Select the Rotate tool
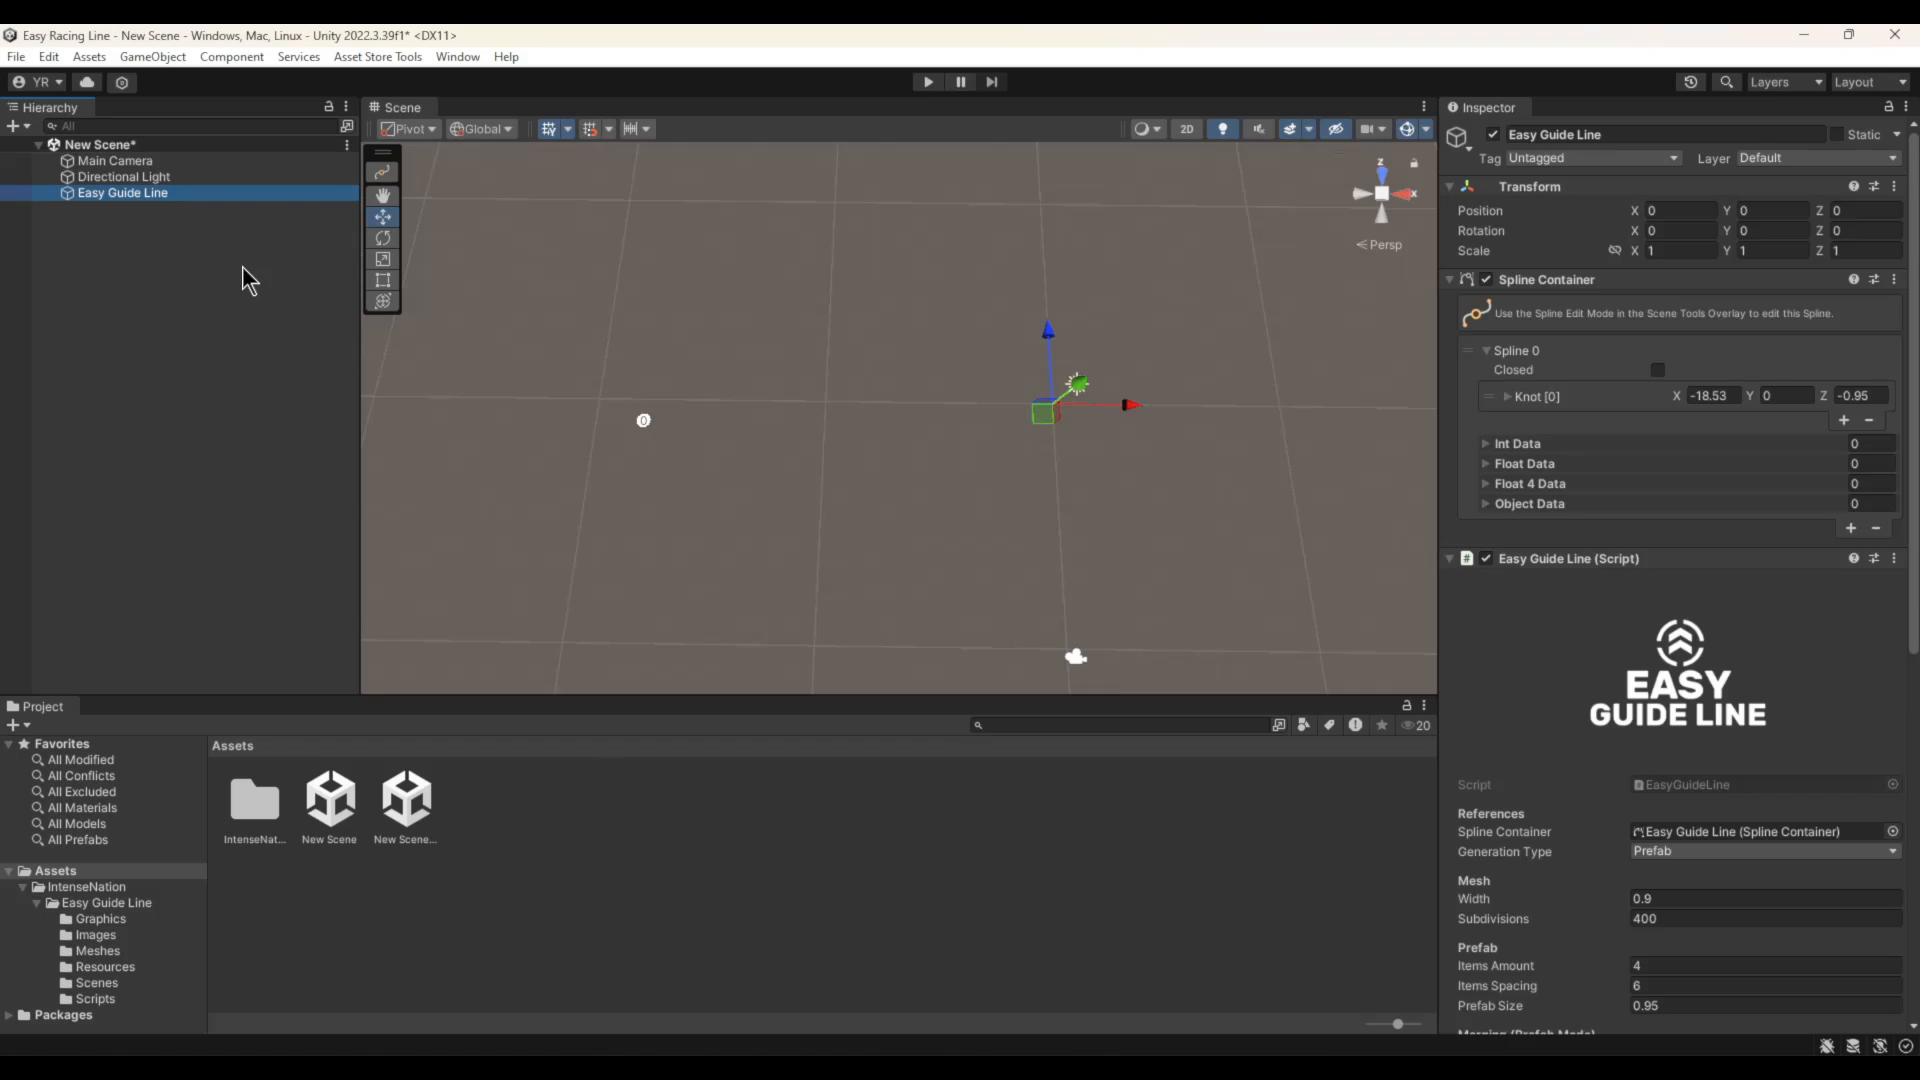 (x=382, y=238)
